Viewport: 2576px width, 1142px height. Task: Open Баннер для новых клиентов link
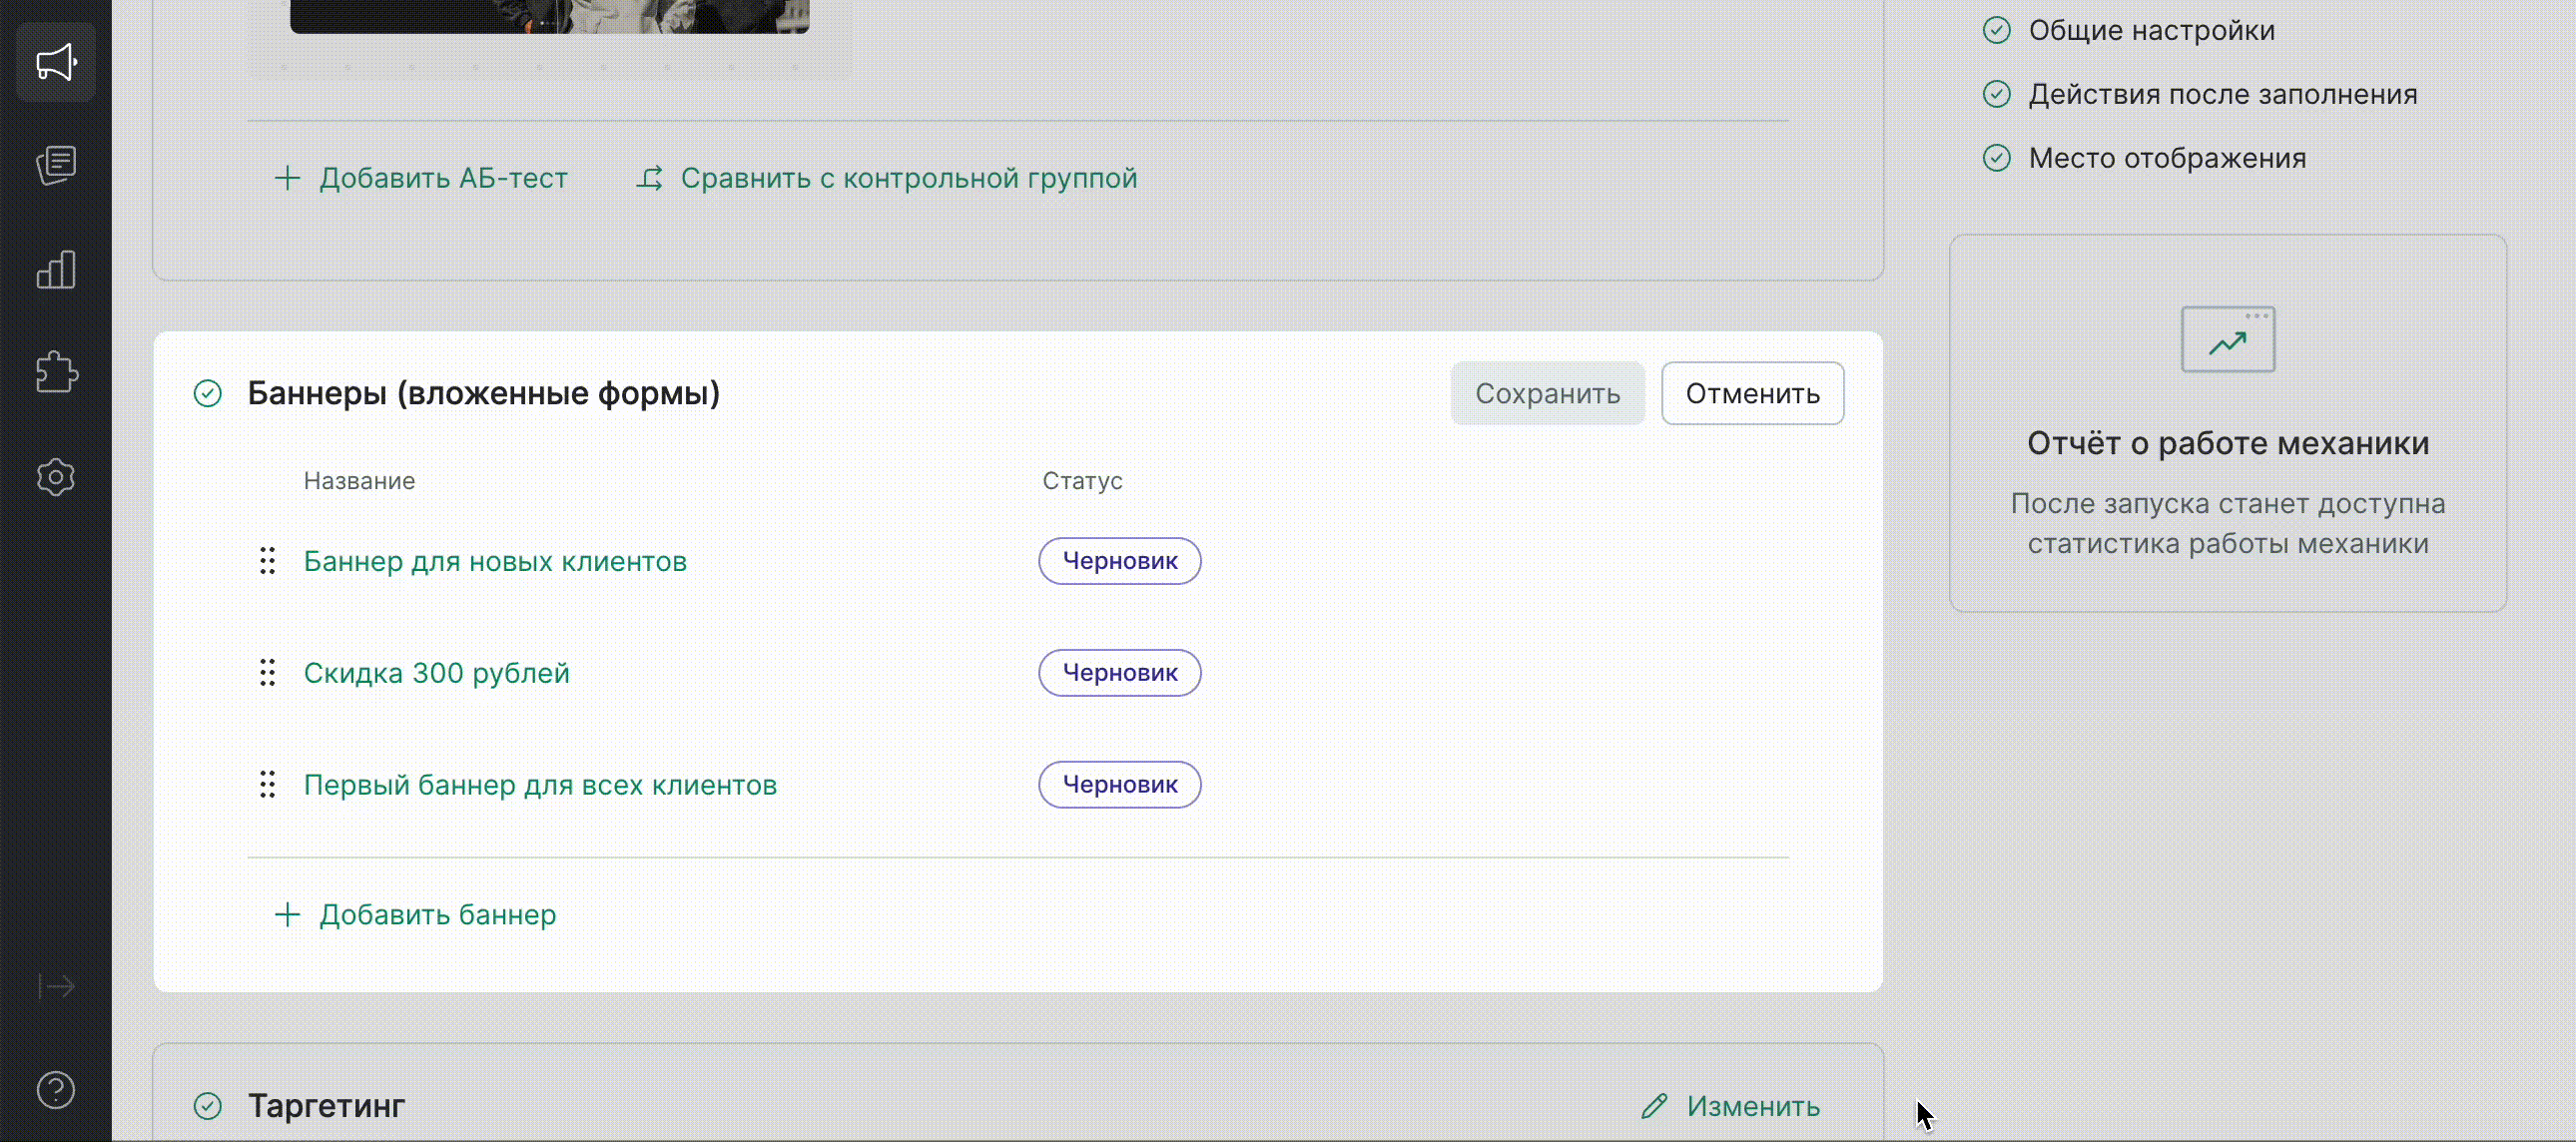(495, 562)
